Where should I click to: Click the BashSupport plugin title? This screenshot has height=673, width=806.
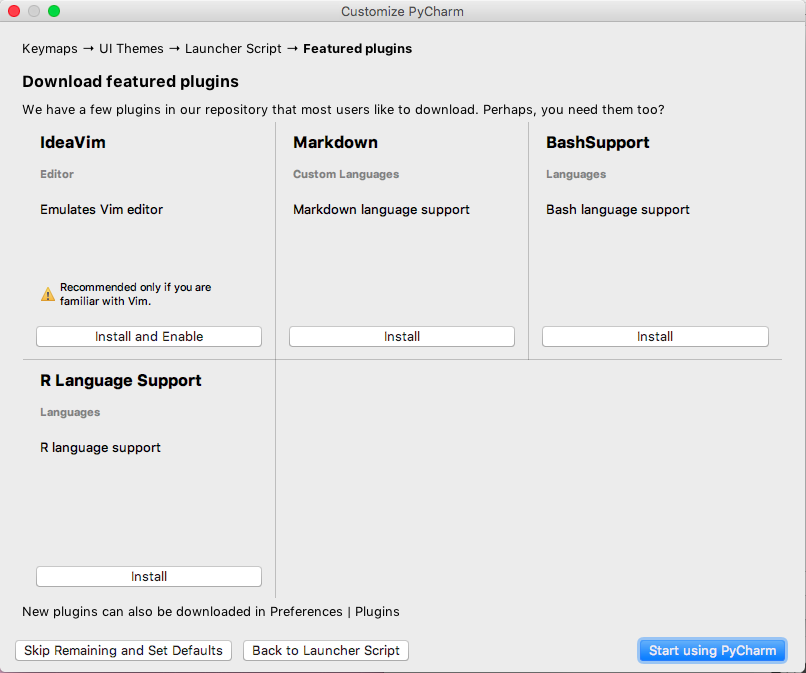598,142
